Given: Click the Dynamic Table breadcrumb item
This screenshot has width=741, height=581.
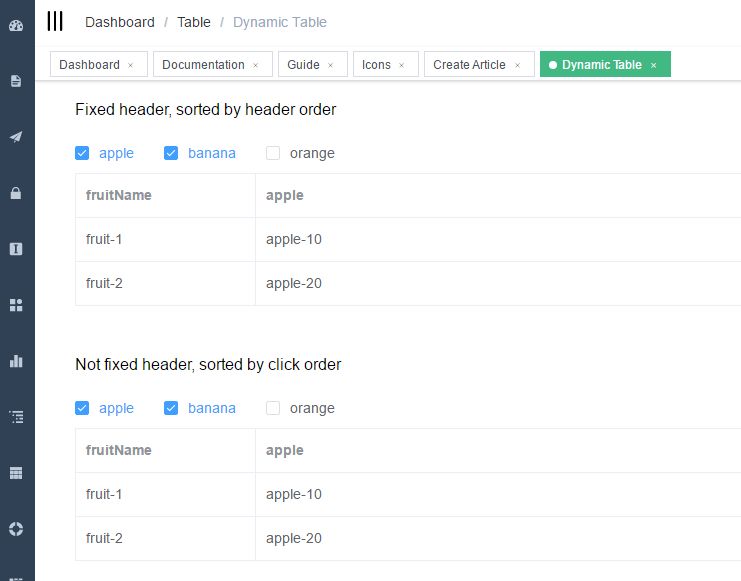Looking at the screenshot, I should (280, 22).
